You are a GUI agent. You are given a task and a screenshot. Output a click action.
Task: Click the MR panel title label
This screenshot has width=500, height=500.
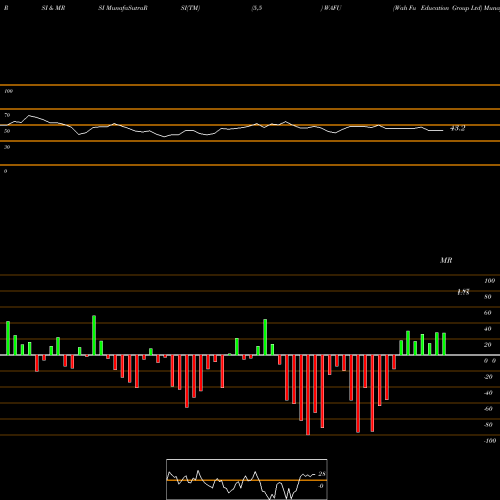point(446,260)
